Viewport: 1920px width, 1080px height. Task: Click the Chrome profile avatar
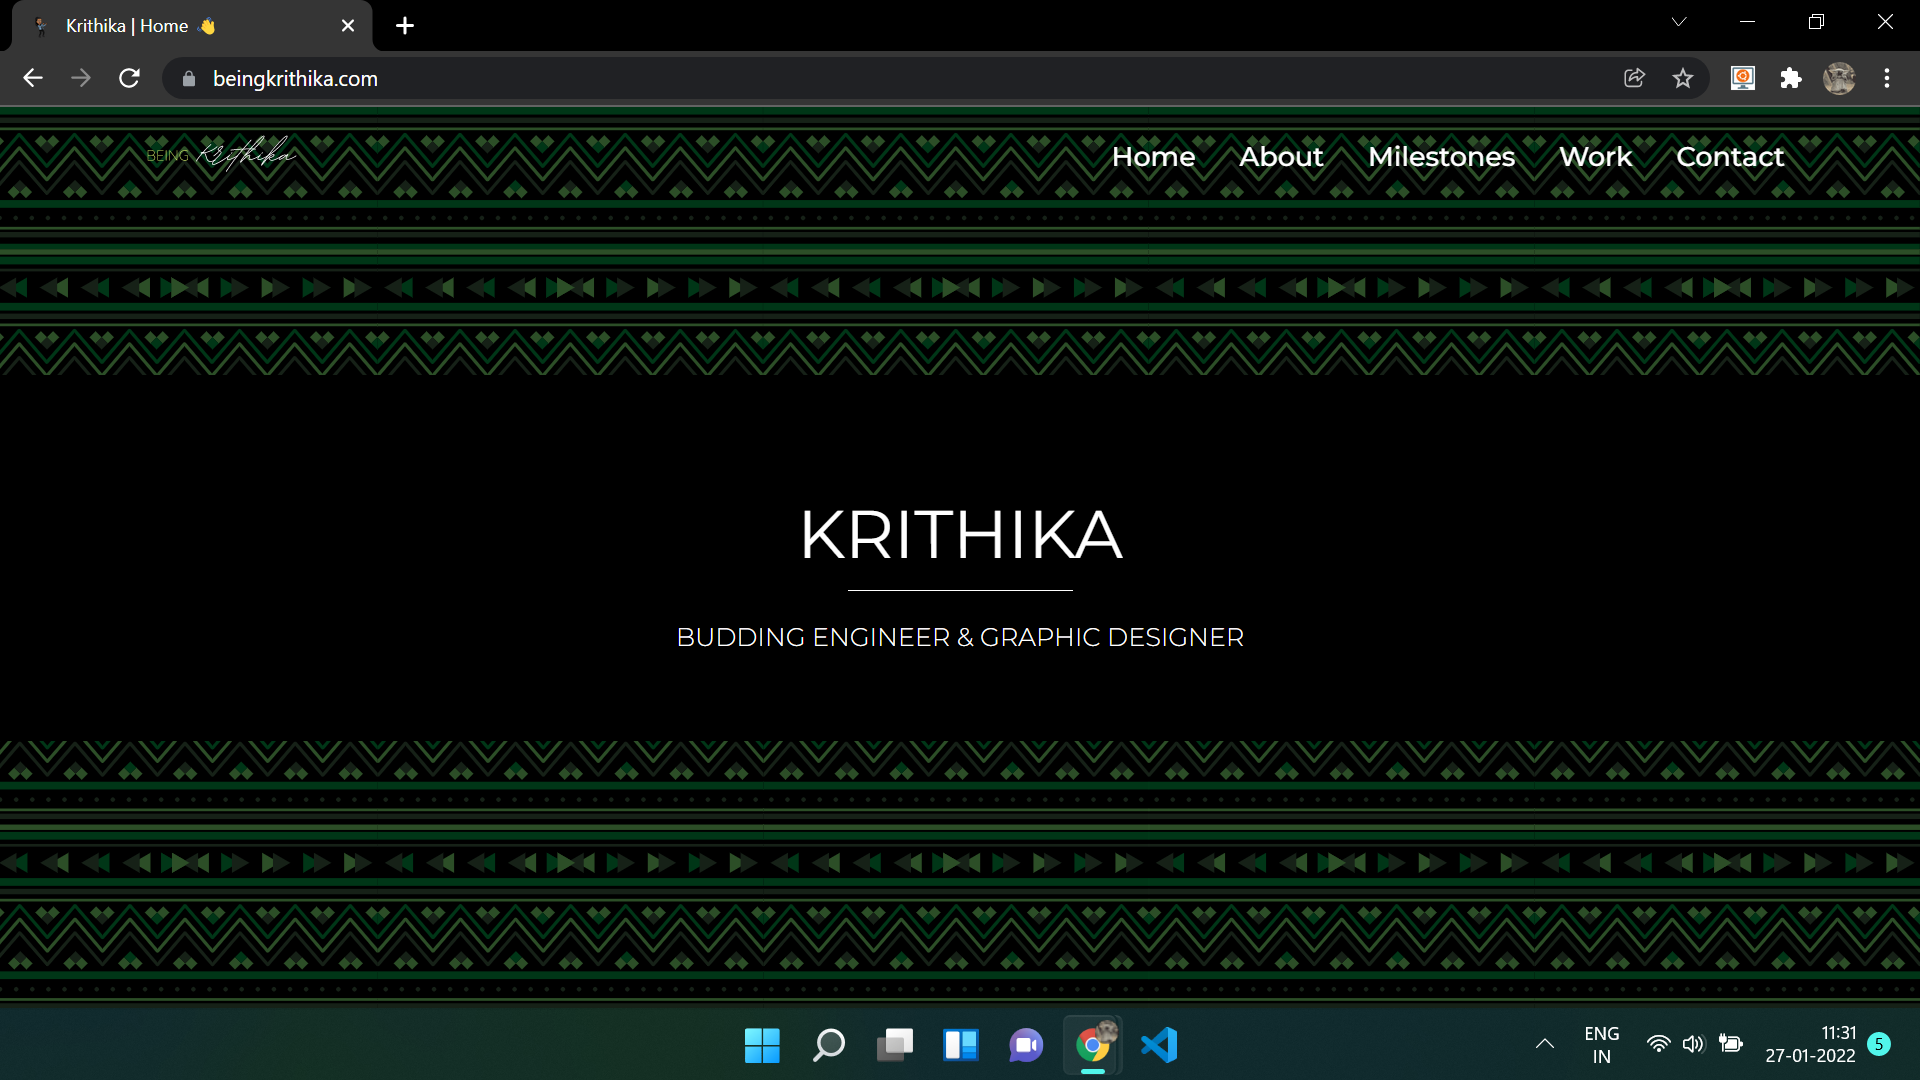pos(1839,78)
